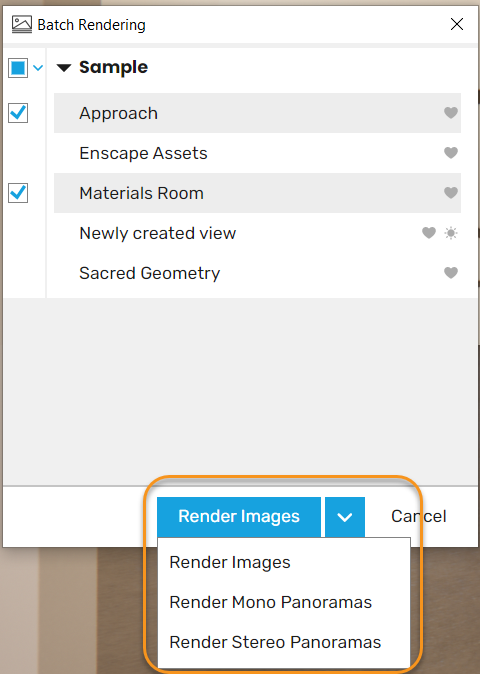The height and width of the screenshot is (674, 480).
Task: Click the Batch Rendering title image icon
Action: pyautogui.click(x=21, y=25)
